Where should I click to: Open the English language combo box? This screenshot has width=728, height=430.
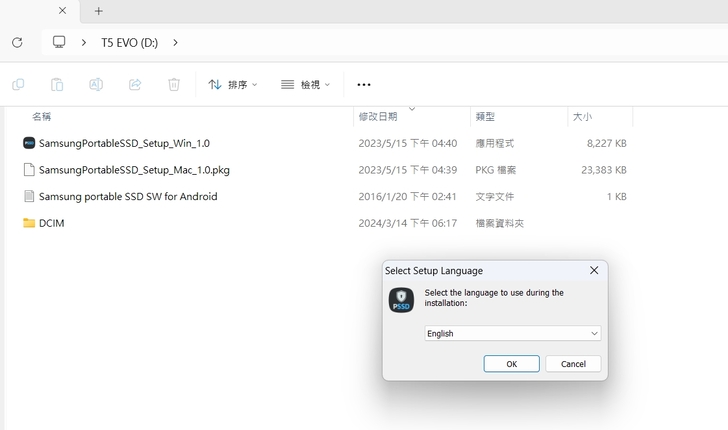pos(513,333)
